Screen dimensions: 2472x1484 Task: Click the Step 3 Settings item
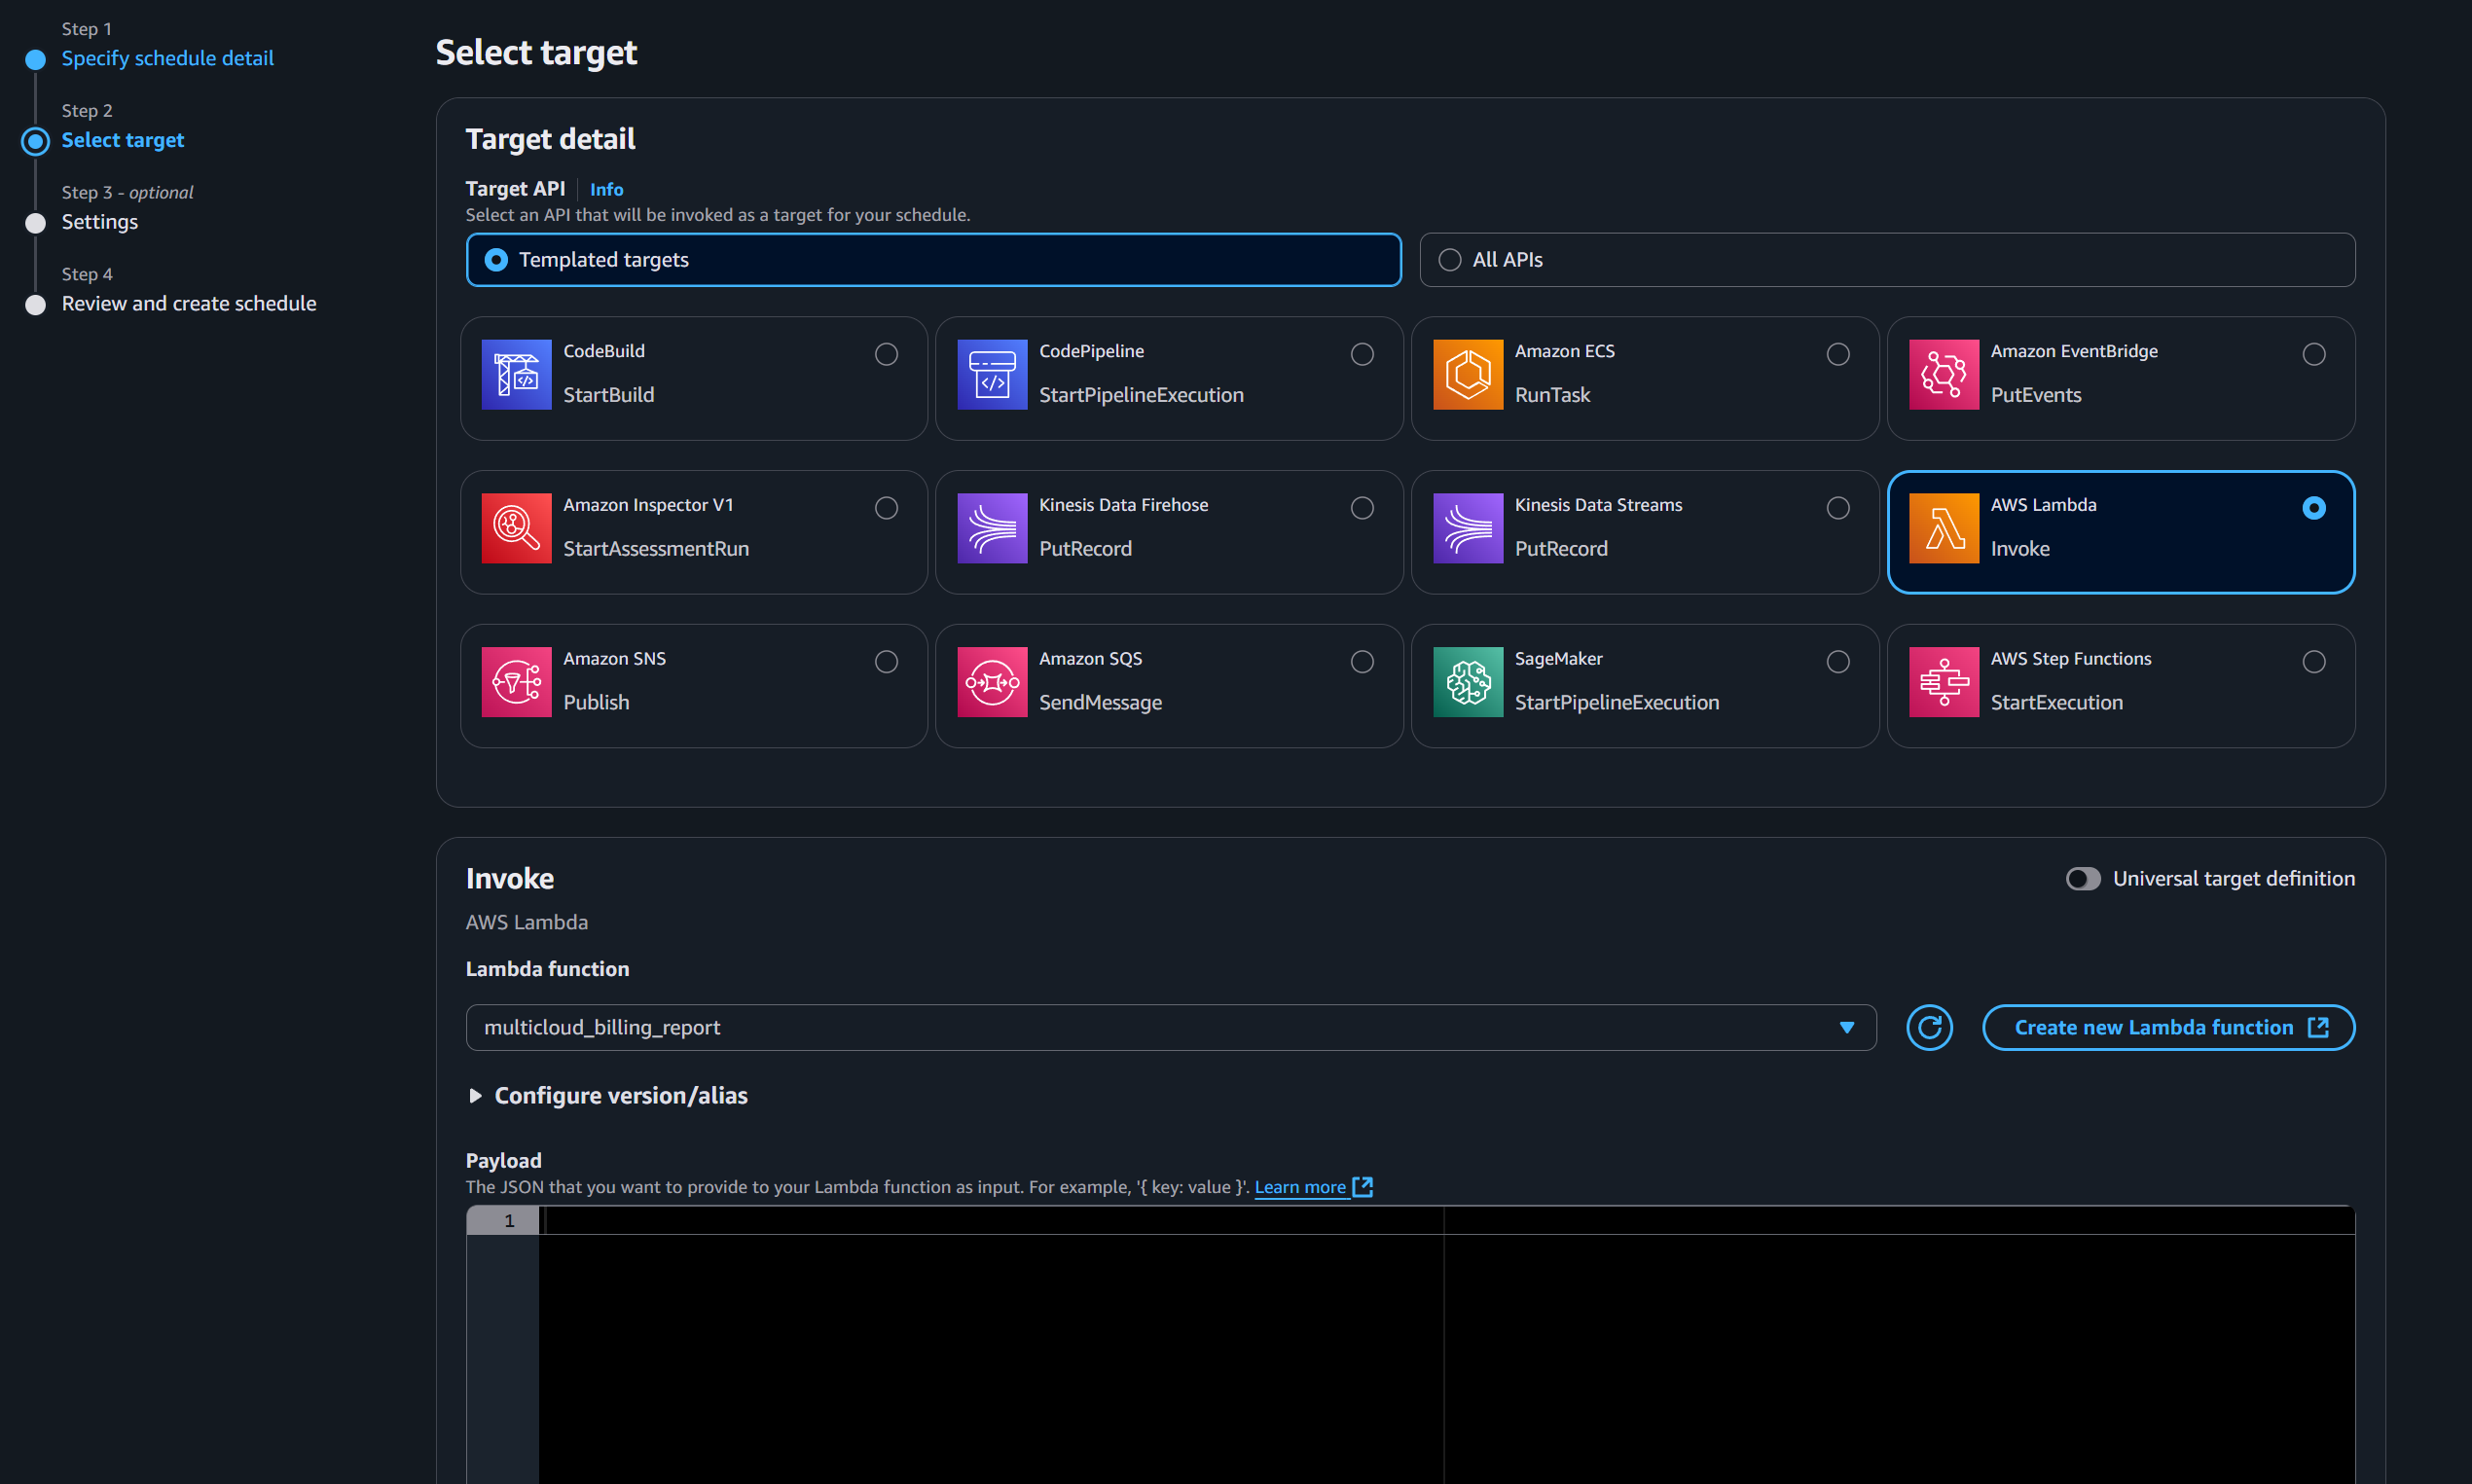(x=100, y=222)
